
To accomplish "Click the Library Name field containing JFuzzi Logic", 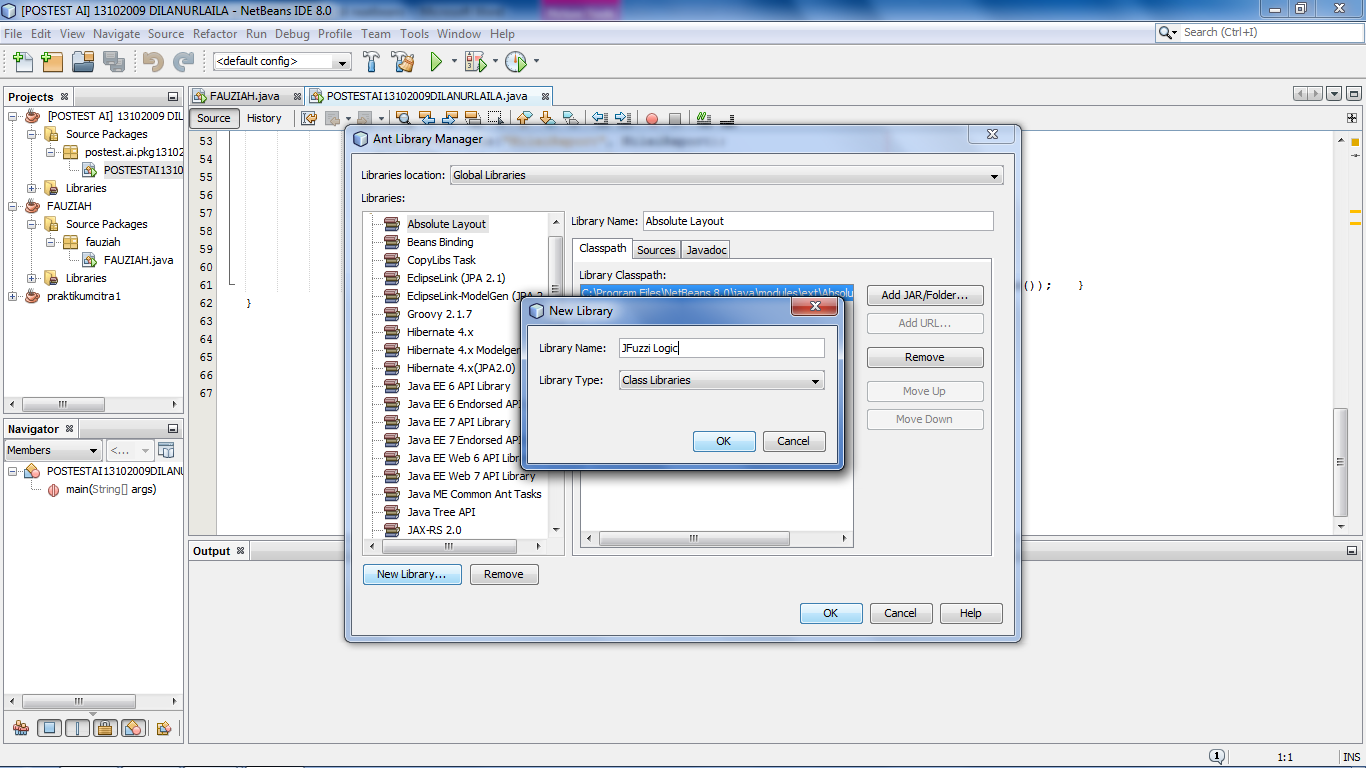I will 721,348.
